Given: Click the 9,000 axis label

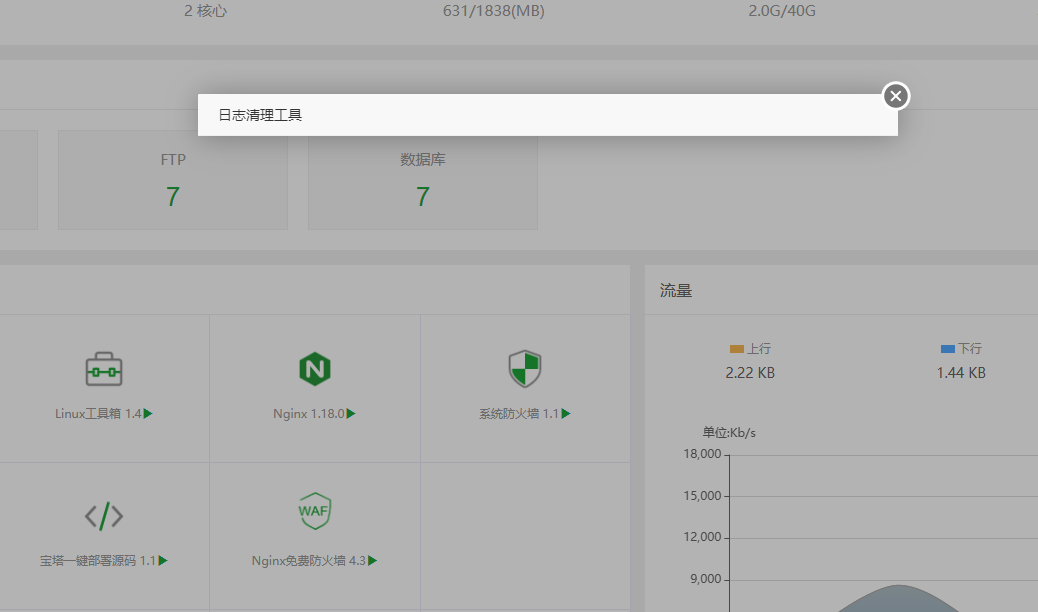Looking at the screenshot, I should click(706, 579).
